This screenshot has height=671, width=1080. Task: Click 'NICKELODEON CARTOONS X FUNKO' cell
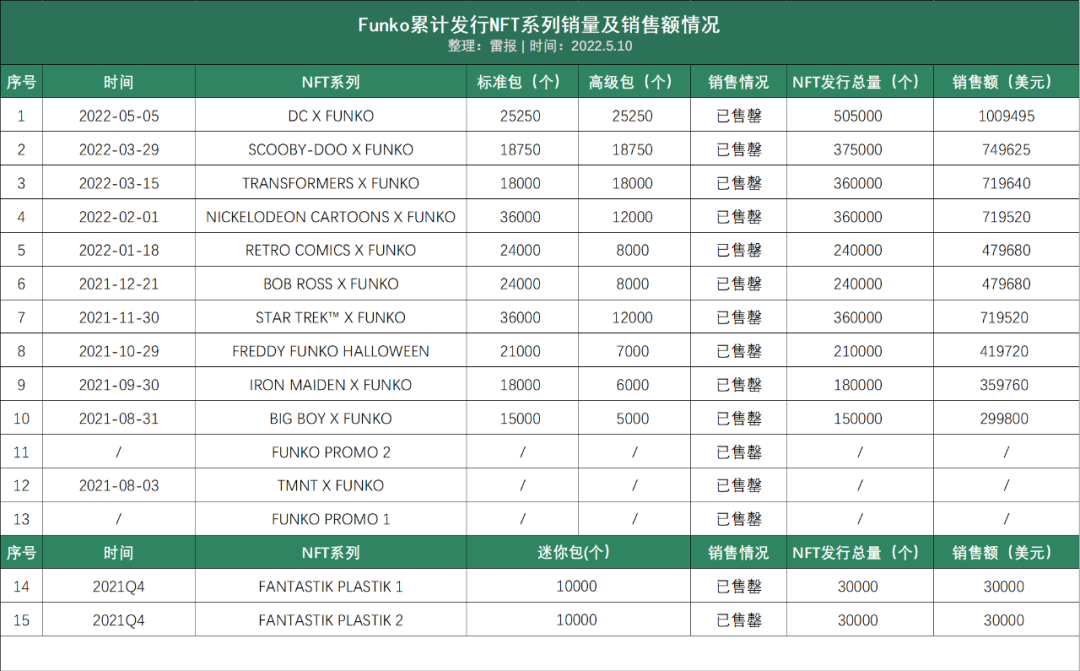click(330, 217)
